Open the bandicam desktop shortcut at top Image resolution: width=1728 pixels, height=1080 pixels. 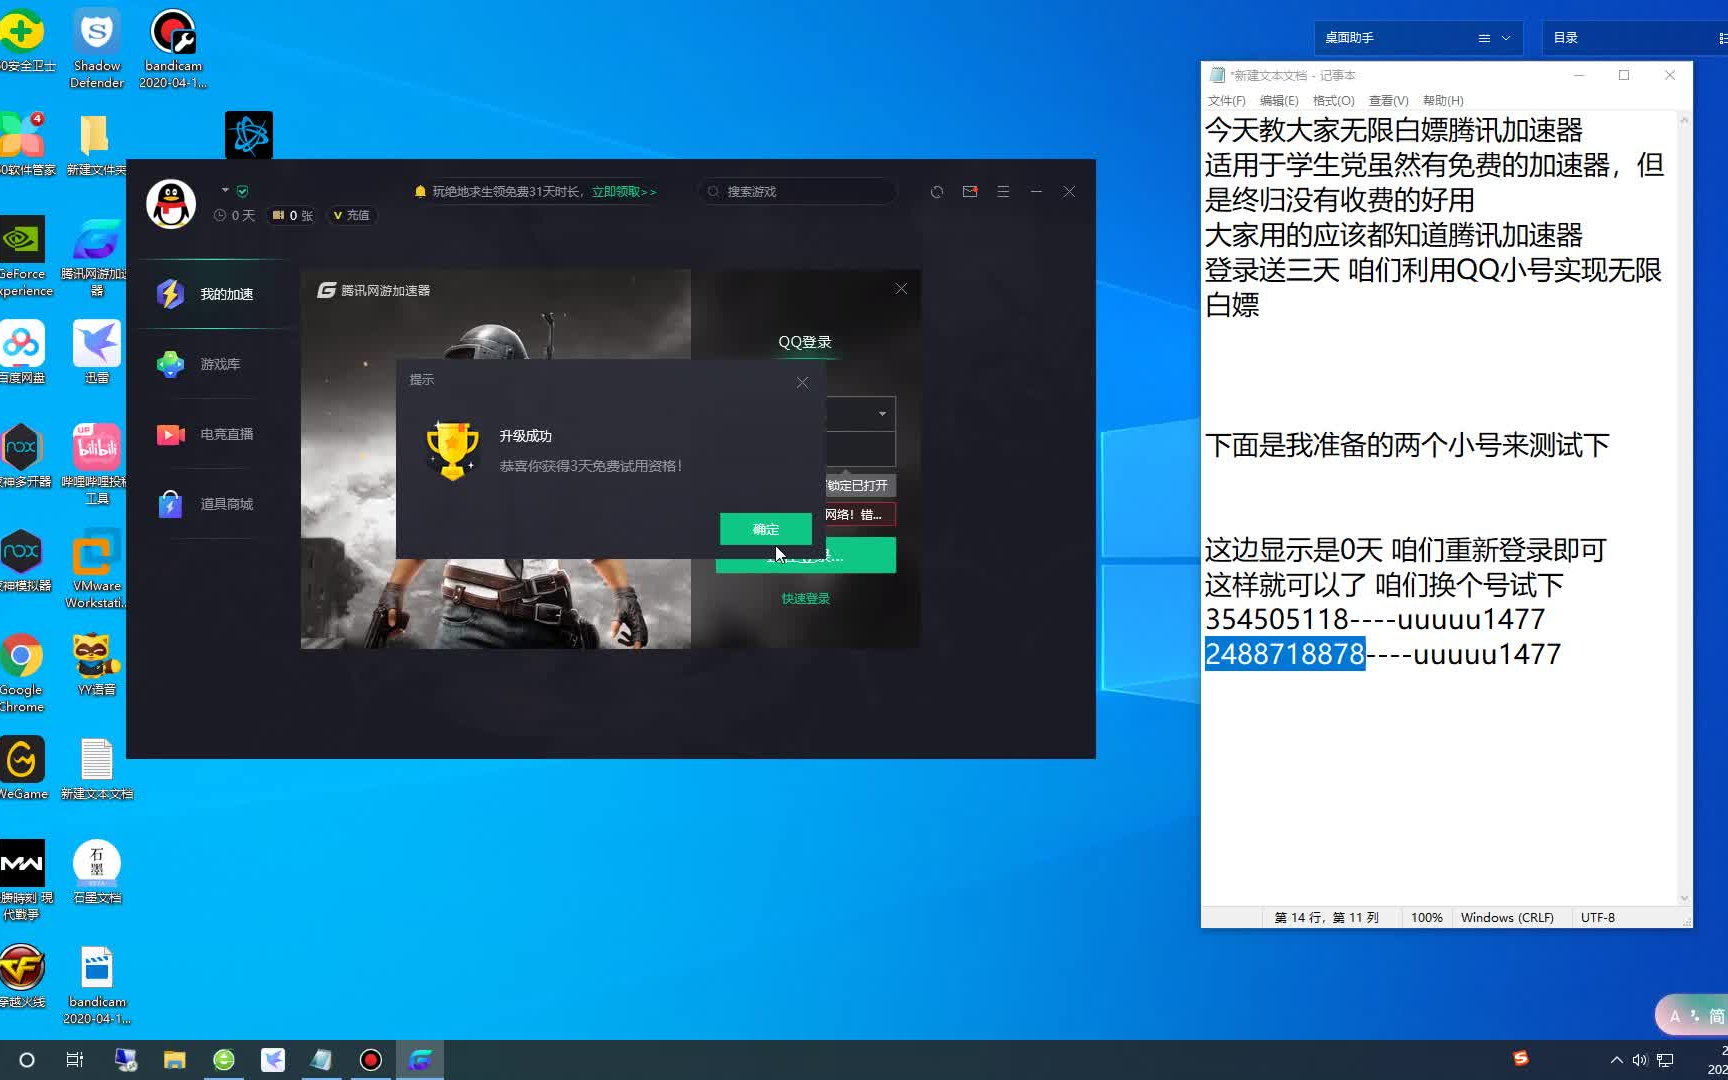click(x=173, y=48)
